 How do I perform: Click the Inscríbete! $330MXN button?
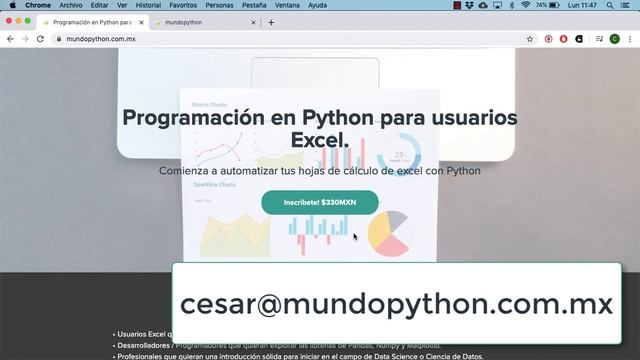point(320,202)
